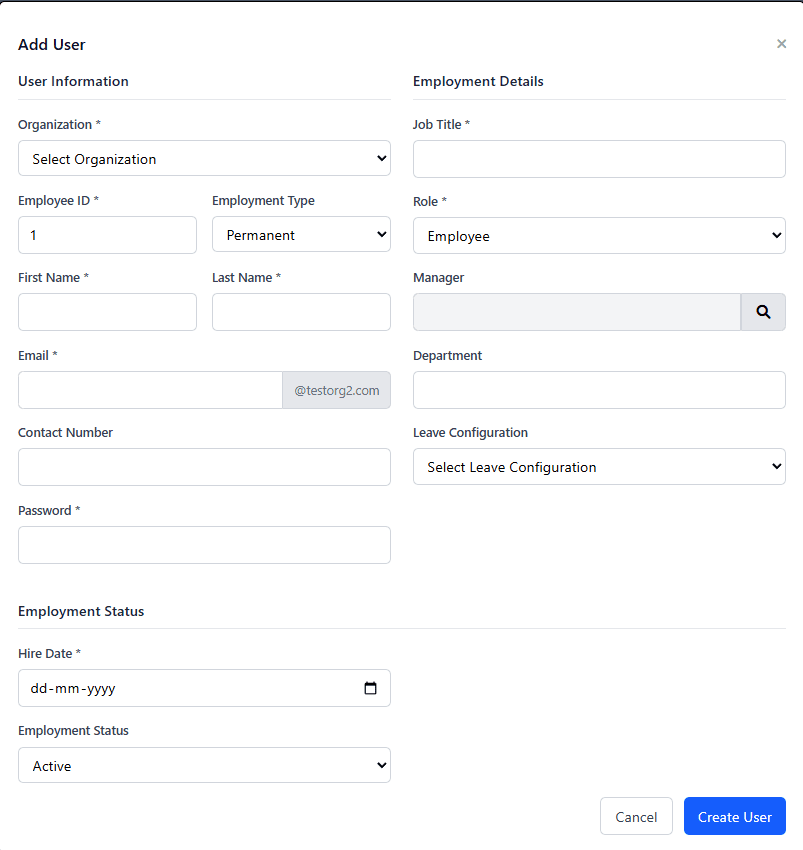The width and height of the screenshot is (803, 850).
Task: Click the Hire Date dd-mm-yyyy field
Action: coord(180,688)
